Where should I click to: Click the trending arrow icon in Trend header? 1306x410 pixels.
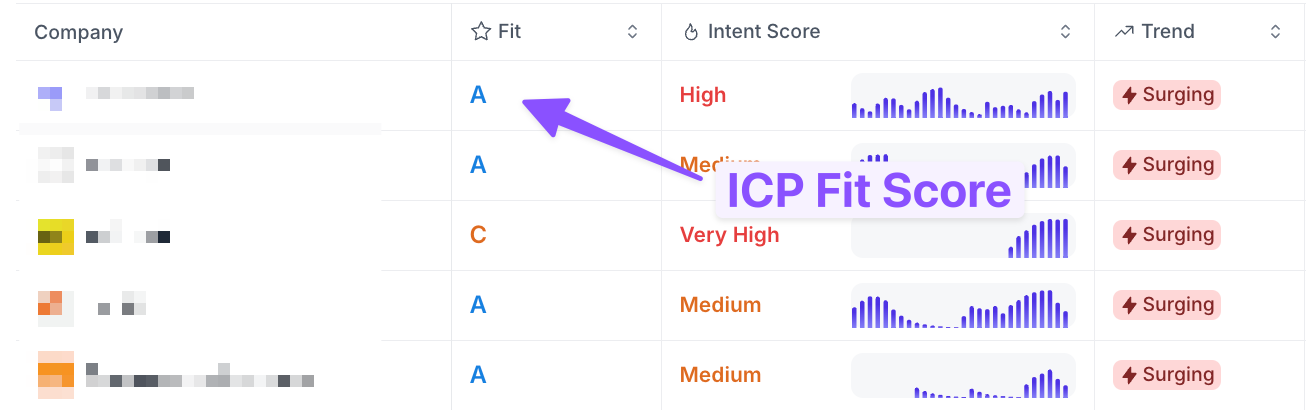click(x=1124, y=32)
